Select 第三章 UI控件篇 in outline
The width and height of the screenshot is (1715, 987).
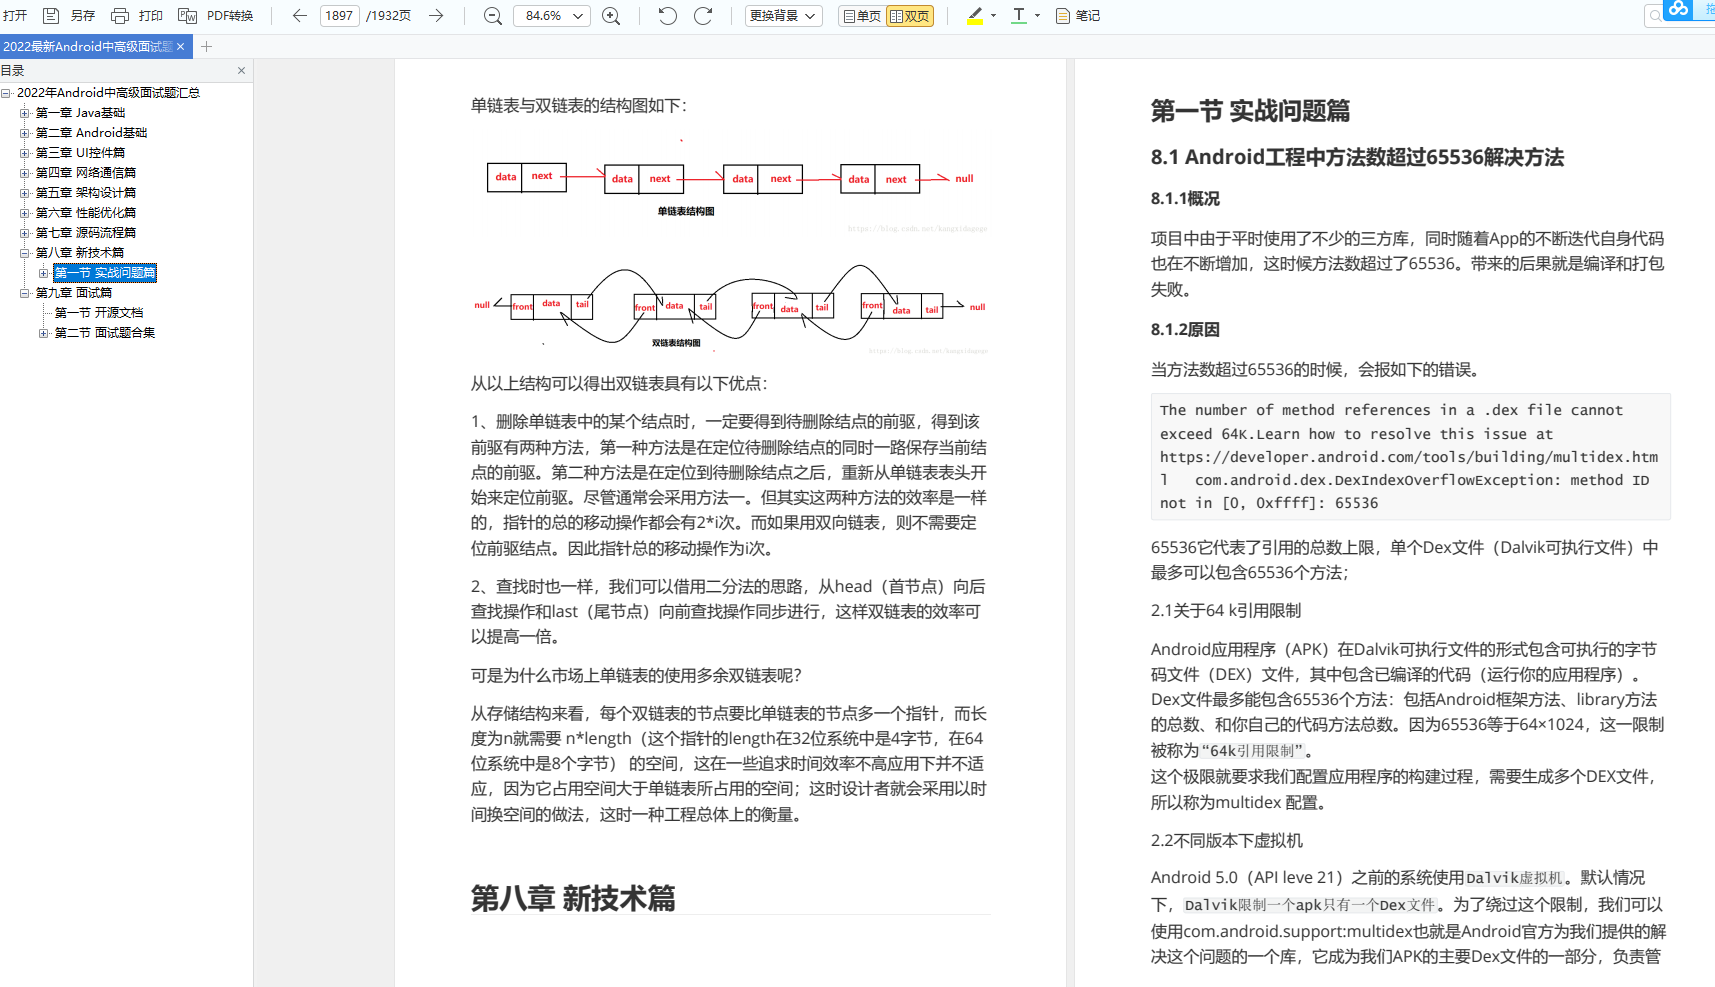80,153
